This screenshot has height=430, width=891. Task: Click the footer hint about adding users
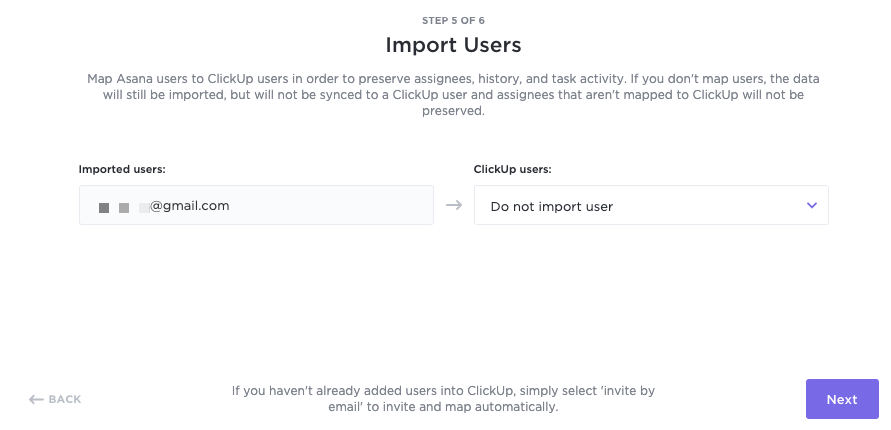coord(443,399)
